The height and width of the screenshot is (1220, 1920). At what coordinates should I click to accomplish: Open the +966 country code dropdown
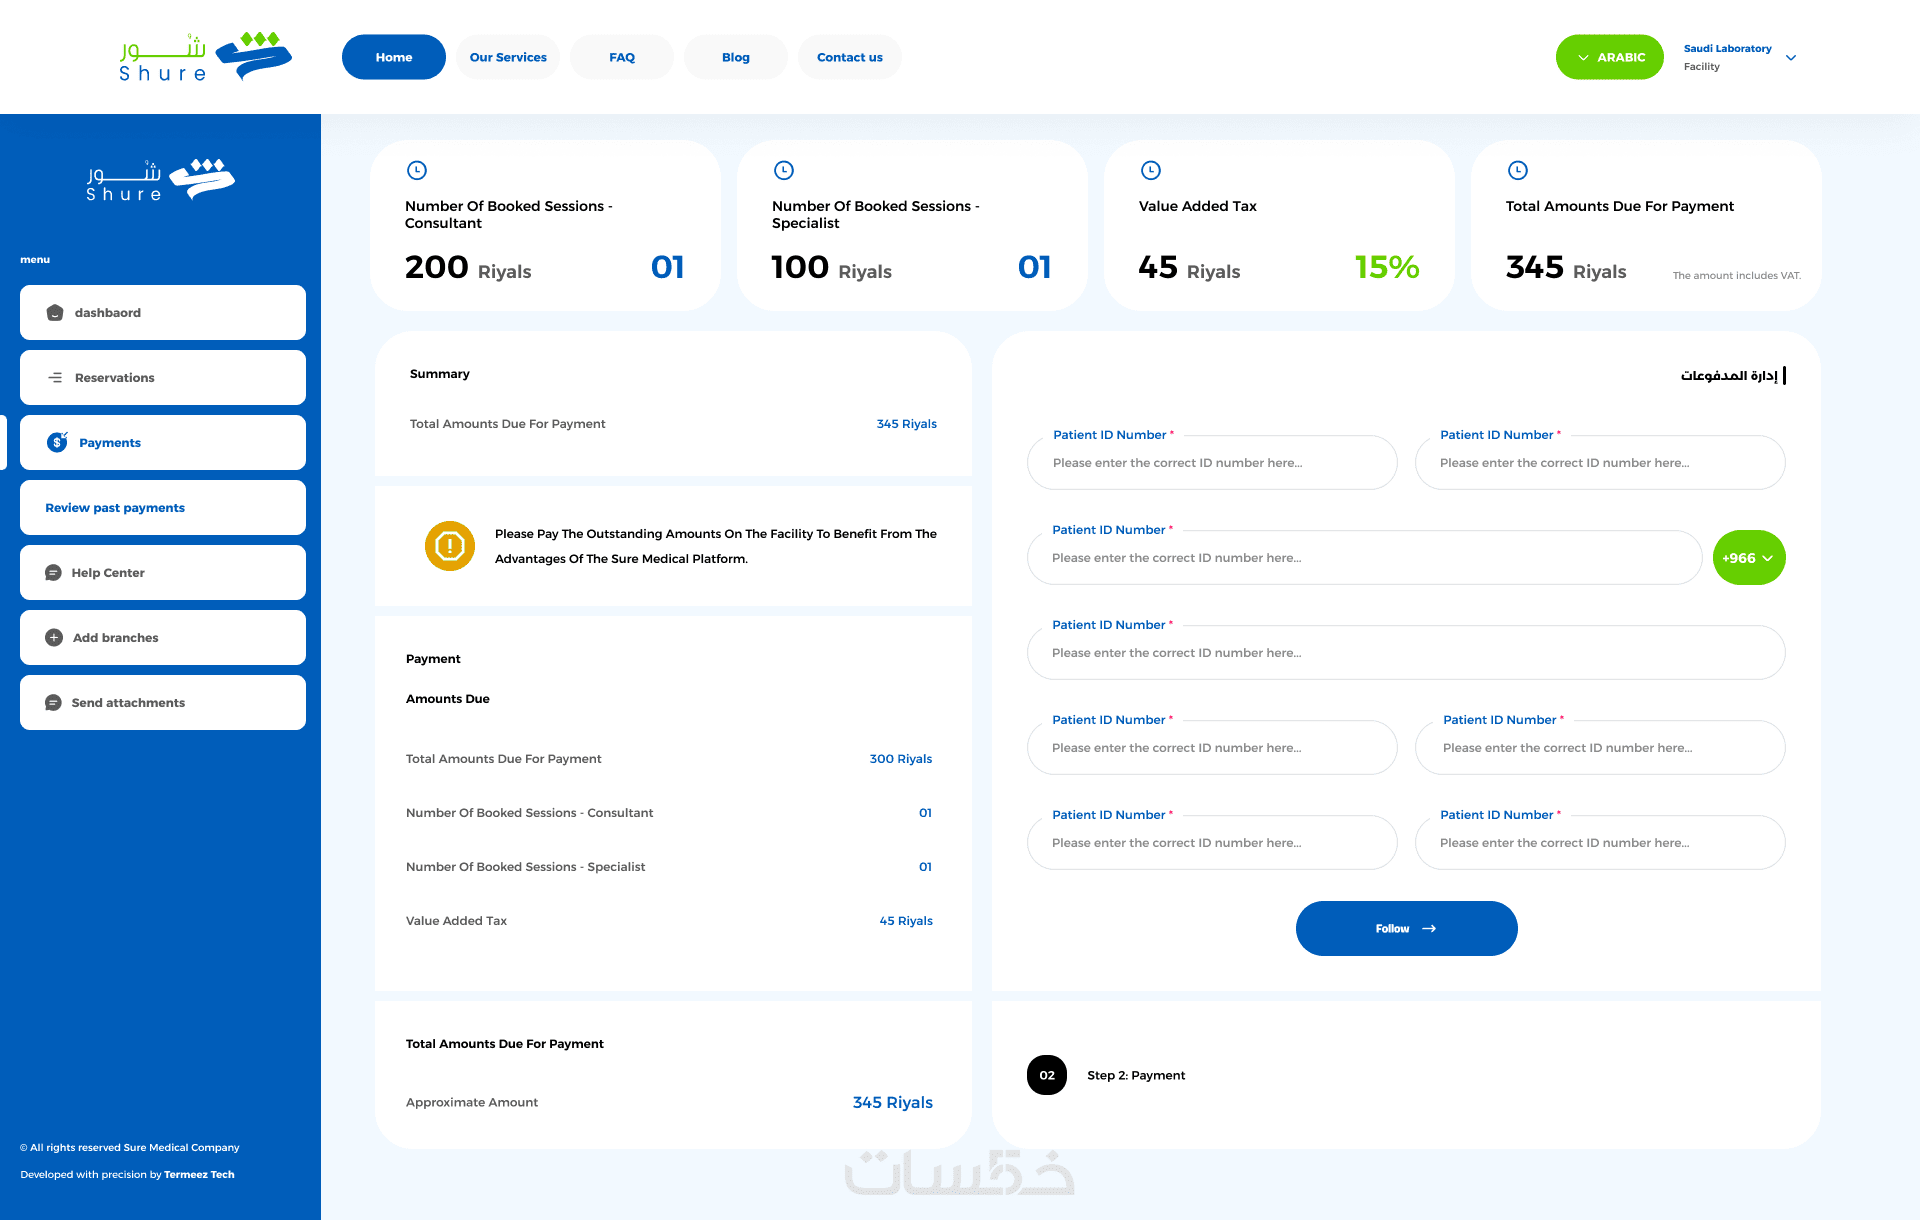[x=1748, y=558]
